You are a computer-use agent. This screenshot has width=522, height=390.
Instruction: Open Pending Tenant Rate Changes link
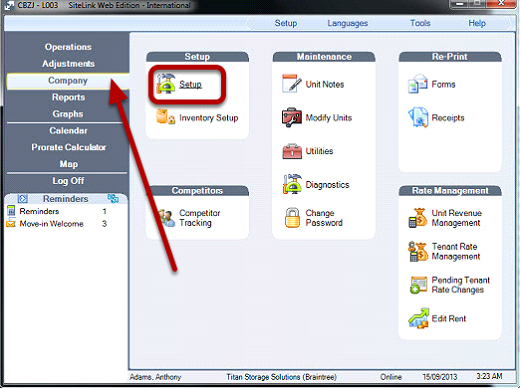[461, 285]
